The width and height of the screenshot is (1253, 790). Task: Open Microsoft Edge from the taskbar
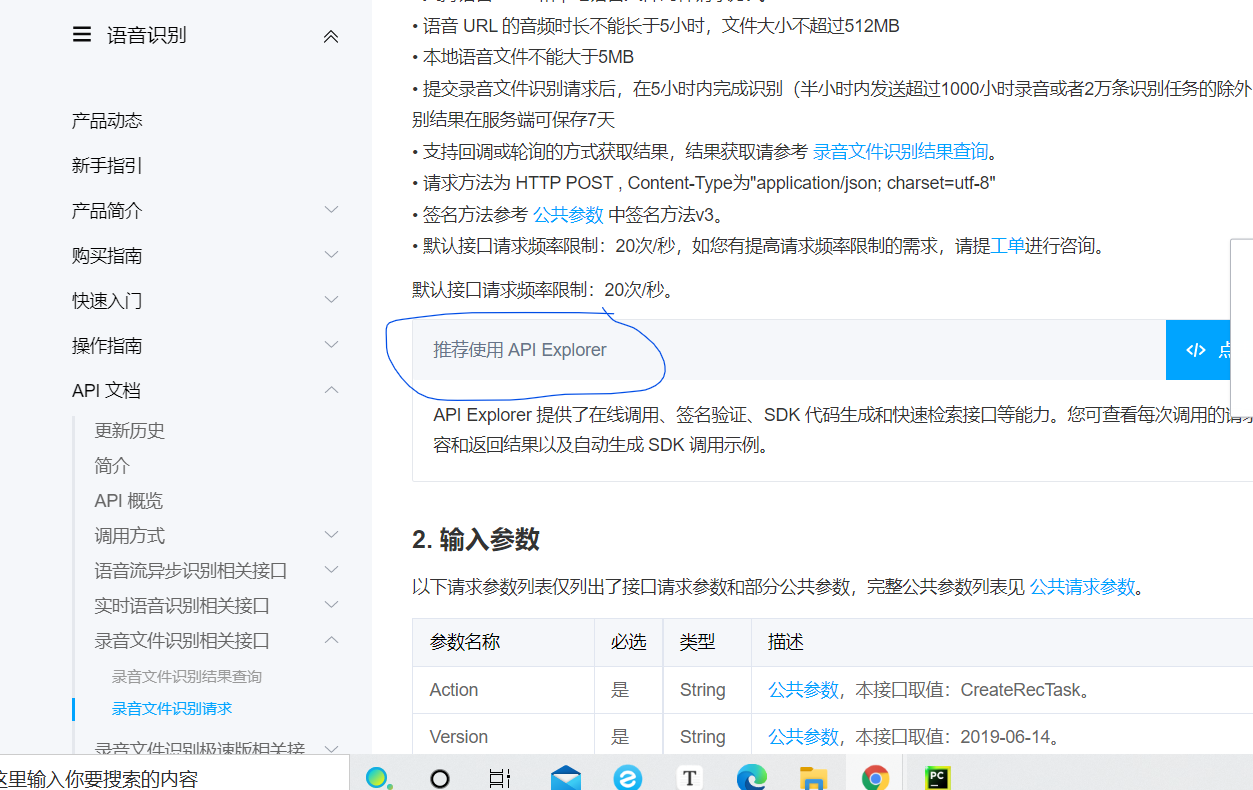[x=750, y=777]
